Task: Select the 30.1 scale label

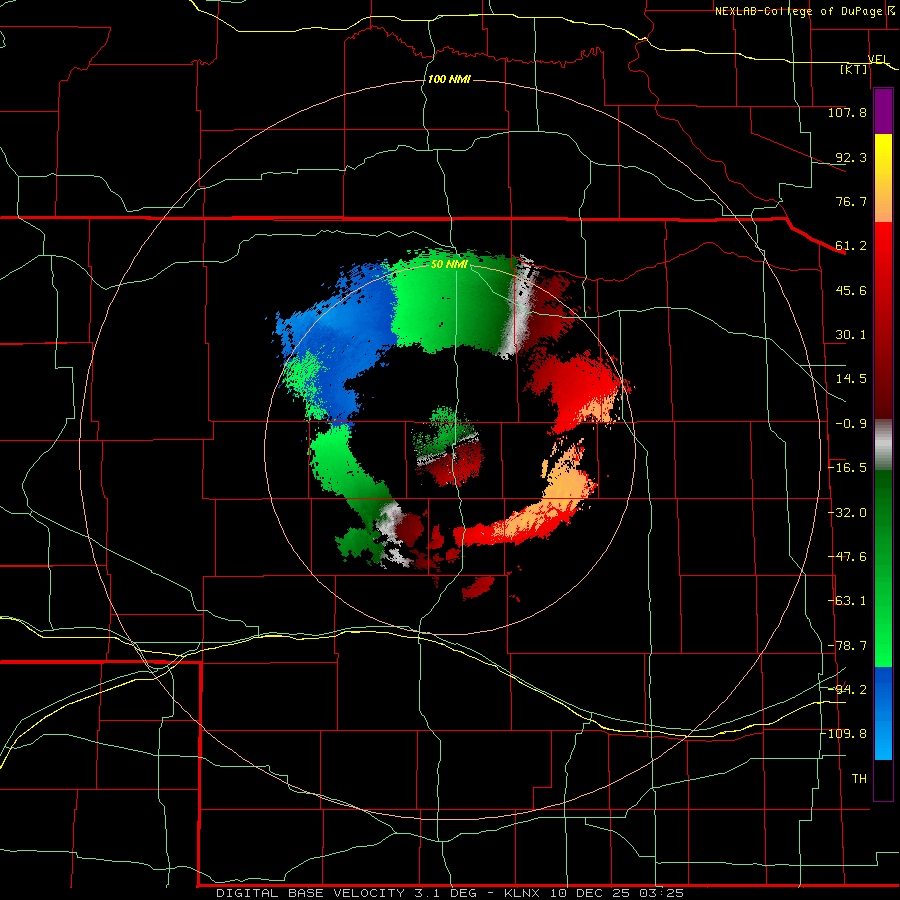Action: [x=851, y=335]
